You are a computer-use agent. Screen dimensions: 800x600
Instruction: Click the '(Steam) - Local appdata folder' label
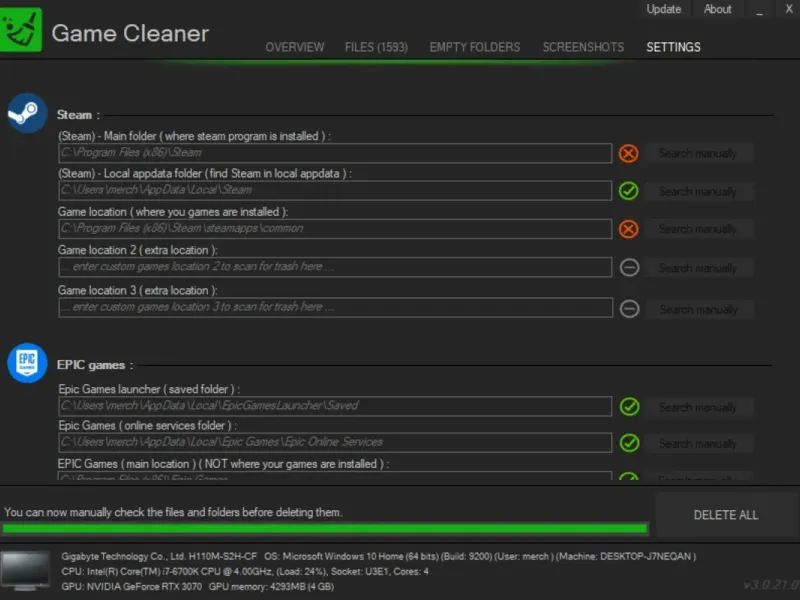click(x=205, y=173)
